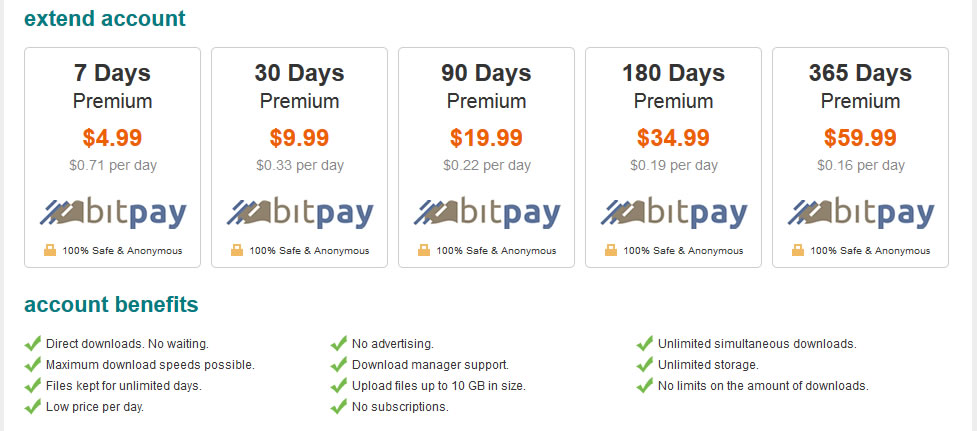
Task: Click the account benefits section title
Action: [x=112, y=305]
